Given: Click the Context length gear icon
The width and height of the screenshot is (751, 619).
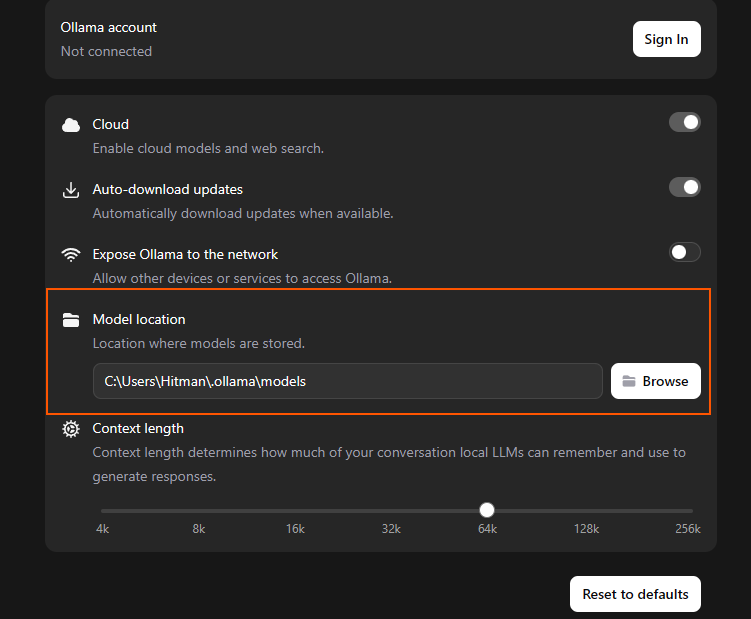Looking at the screenshot, I should (x=71, y=429).
